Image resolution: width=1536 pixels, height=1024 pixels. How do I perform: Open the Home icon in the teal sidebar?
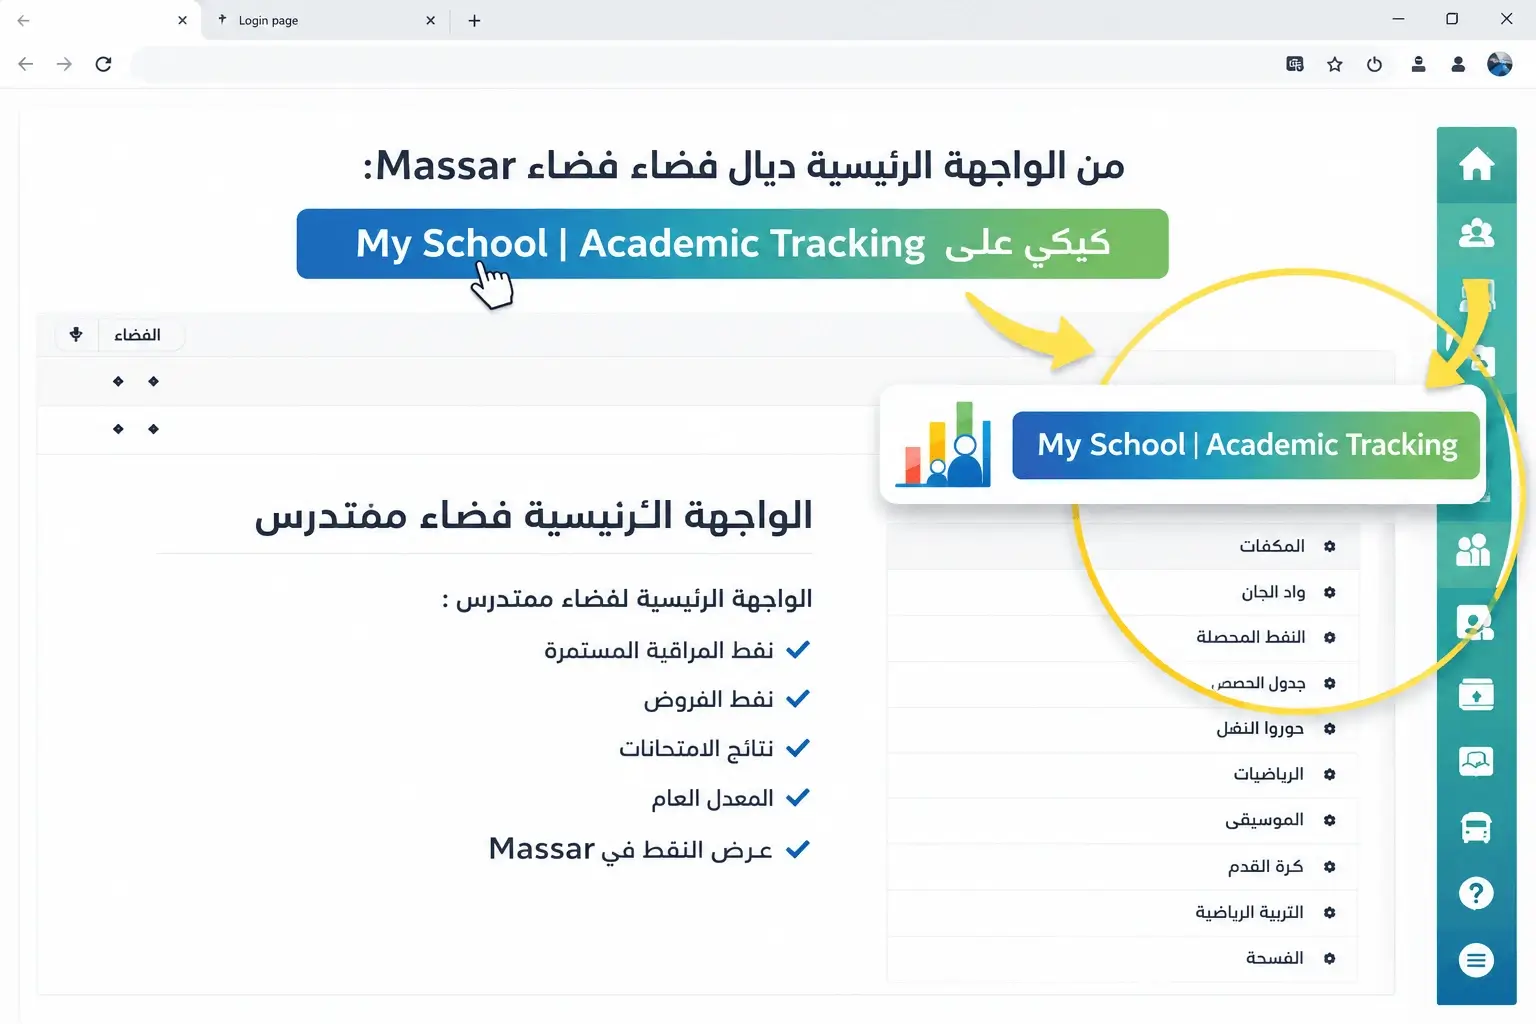tap(1476, 164)
